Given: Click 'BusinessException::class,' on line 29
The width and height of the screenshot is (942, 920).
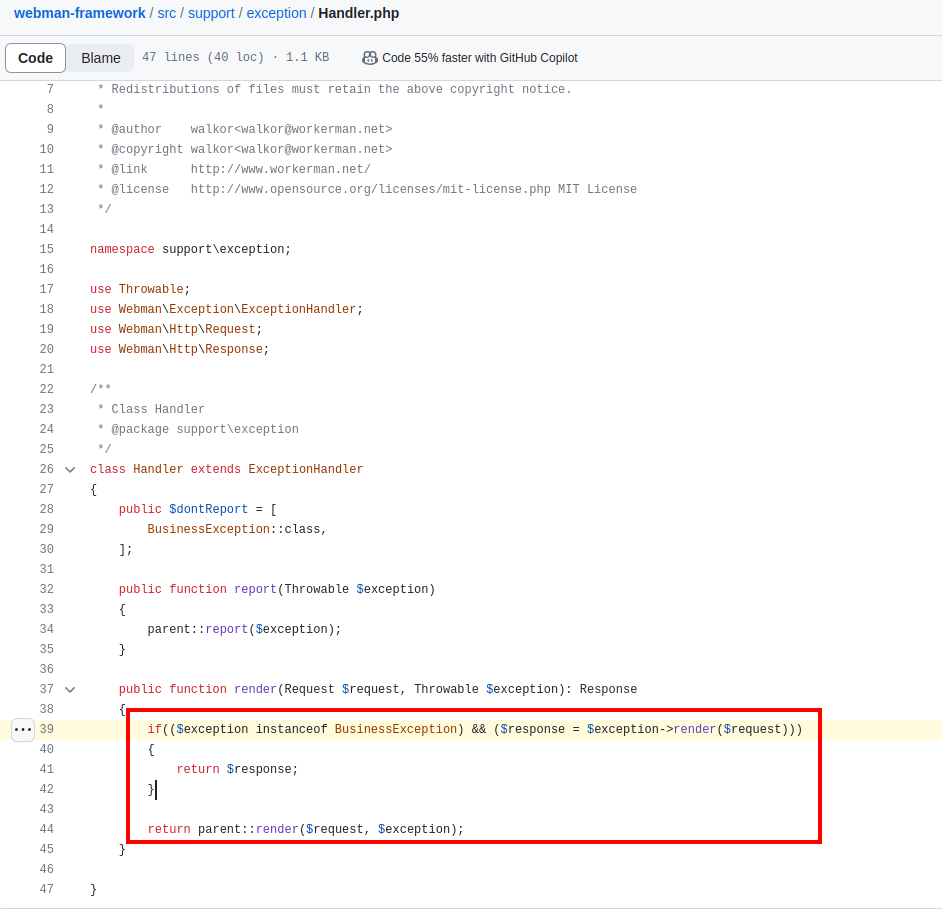Looking at the screenshot, I should (x=237, y=529).
